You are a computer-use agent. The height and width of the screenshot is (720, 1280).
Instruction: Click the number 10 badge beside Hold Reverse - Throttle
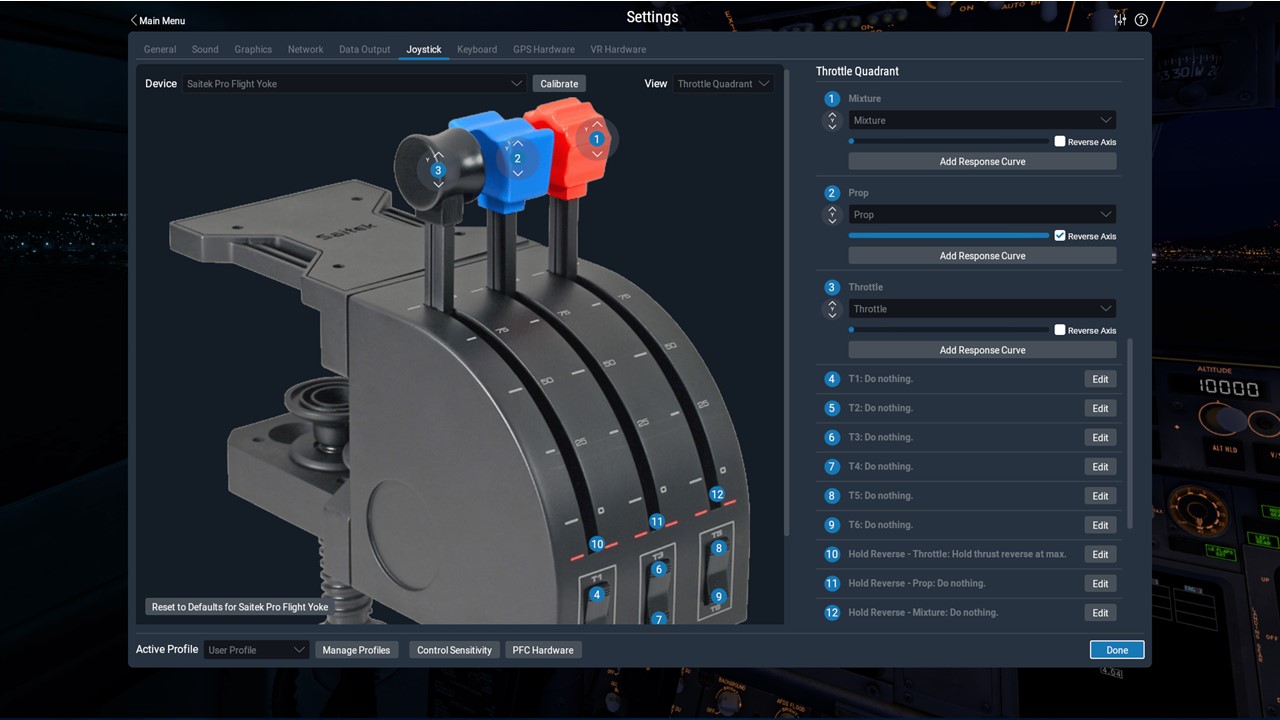tap(832, 554)
